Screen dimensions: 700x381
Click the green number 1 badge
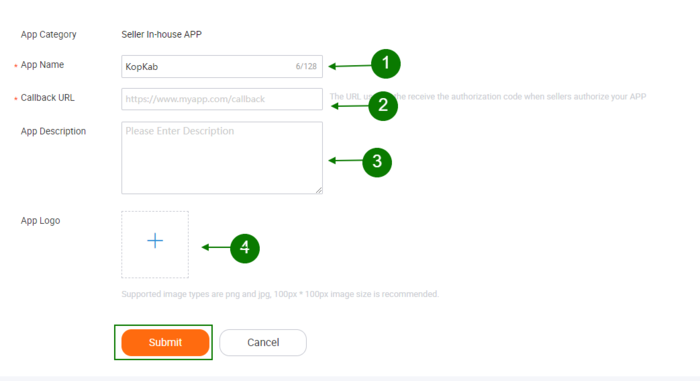[386, 64]
